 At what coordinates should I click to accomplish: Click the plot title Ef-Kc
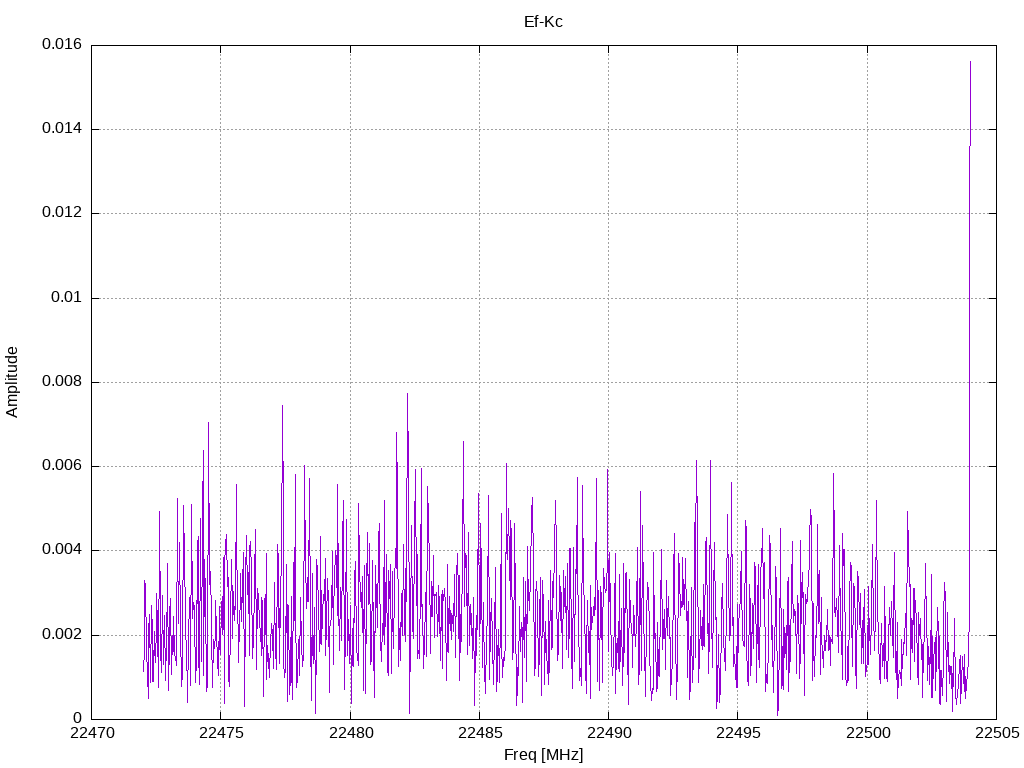point(543,21)
